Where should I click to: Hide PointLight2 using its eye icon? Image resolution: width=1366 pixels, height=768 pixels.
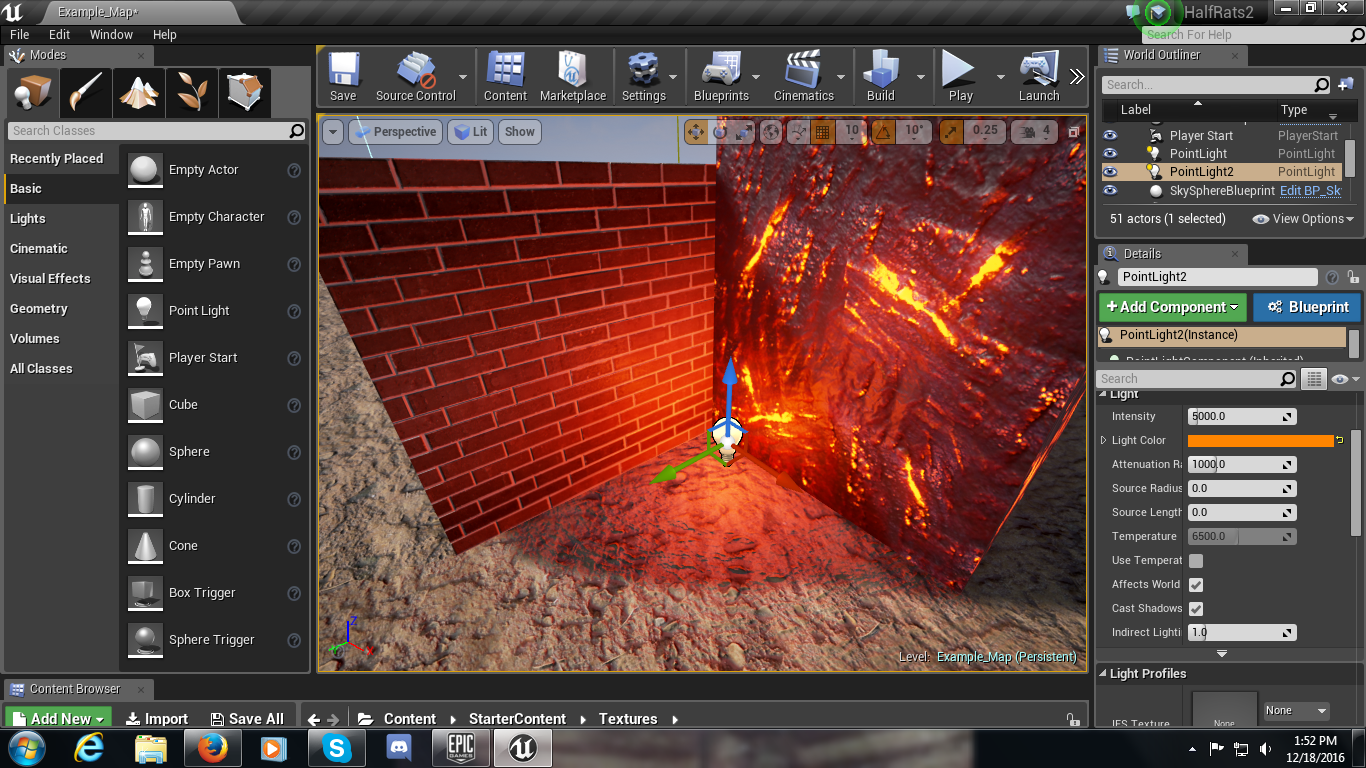pyautogui.click(x=1110, y=172)
